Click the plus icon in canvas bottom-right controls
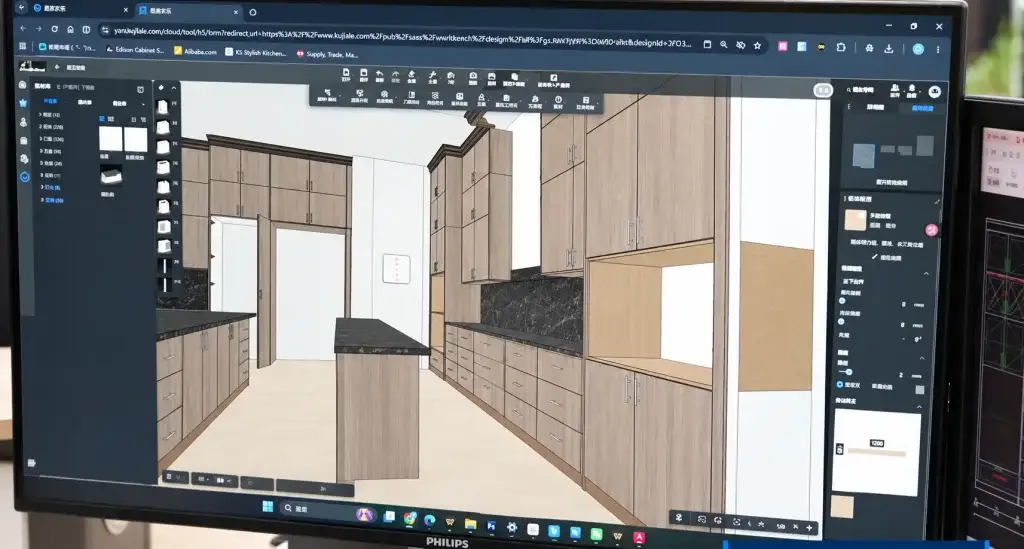 (809, 527)
